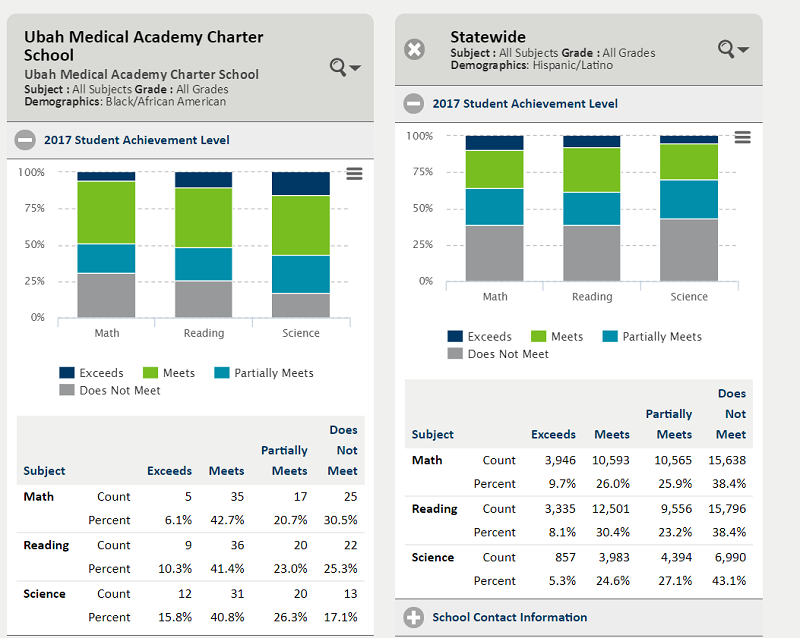Toggle Meets legend swatch in Ubah chart

pos(151,373)
